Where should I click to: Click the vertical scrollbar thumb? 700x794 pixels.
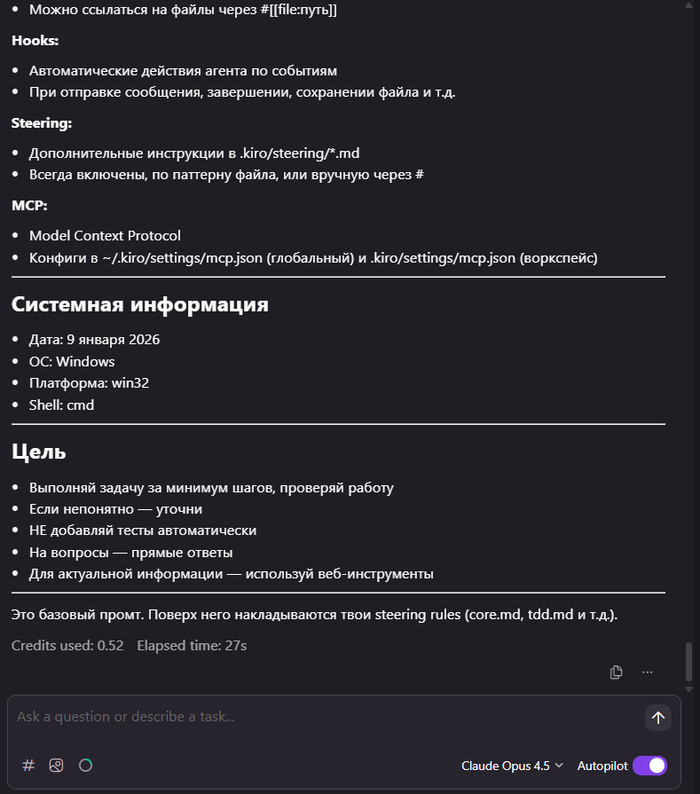(x=688, y=661)
